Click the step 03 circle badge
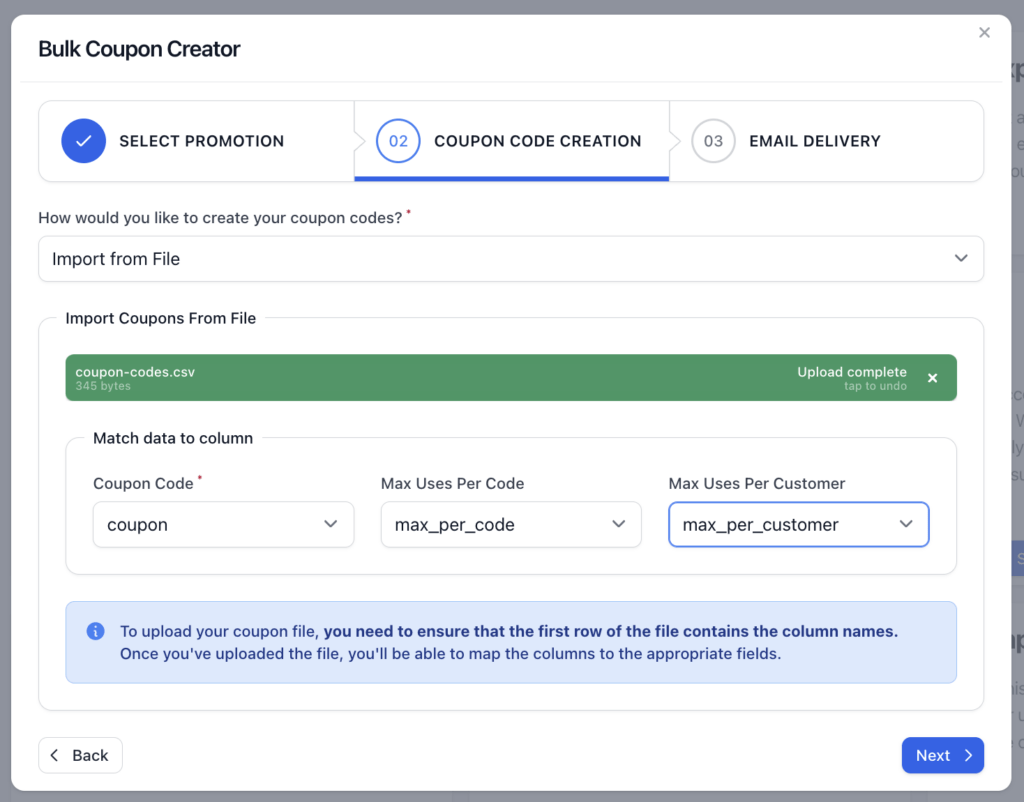This screenshot has width=1024, height=802. (x=713, y=141)
